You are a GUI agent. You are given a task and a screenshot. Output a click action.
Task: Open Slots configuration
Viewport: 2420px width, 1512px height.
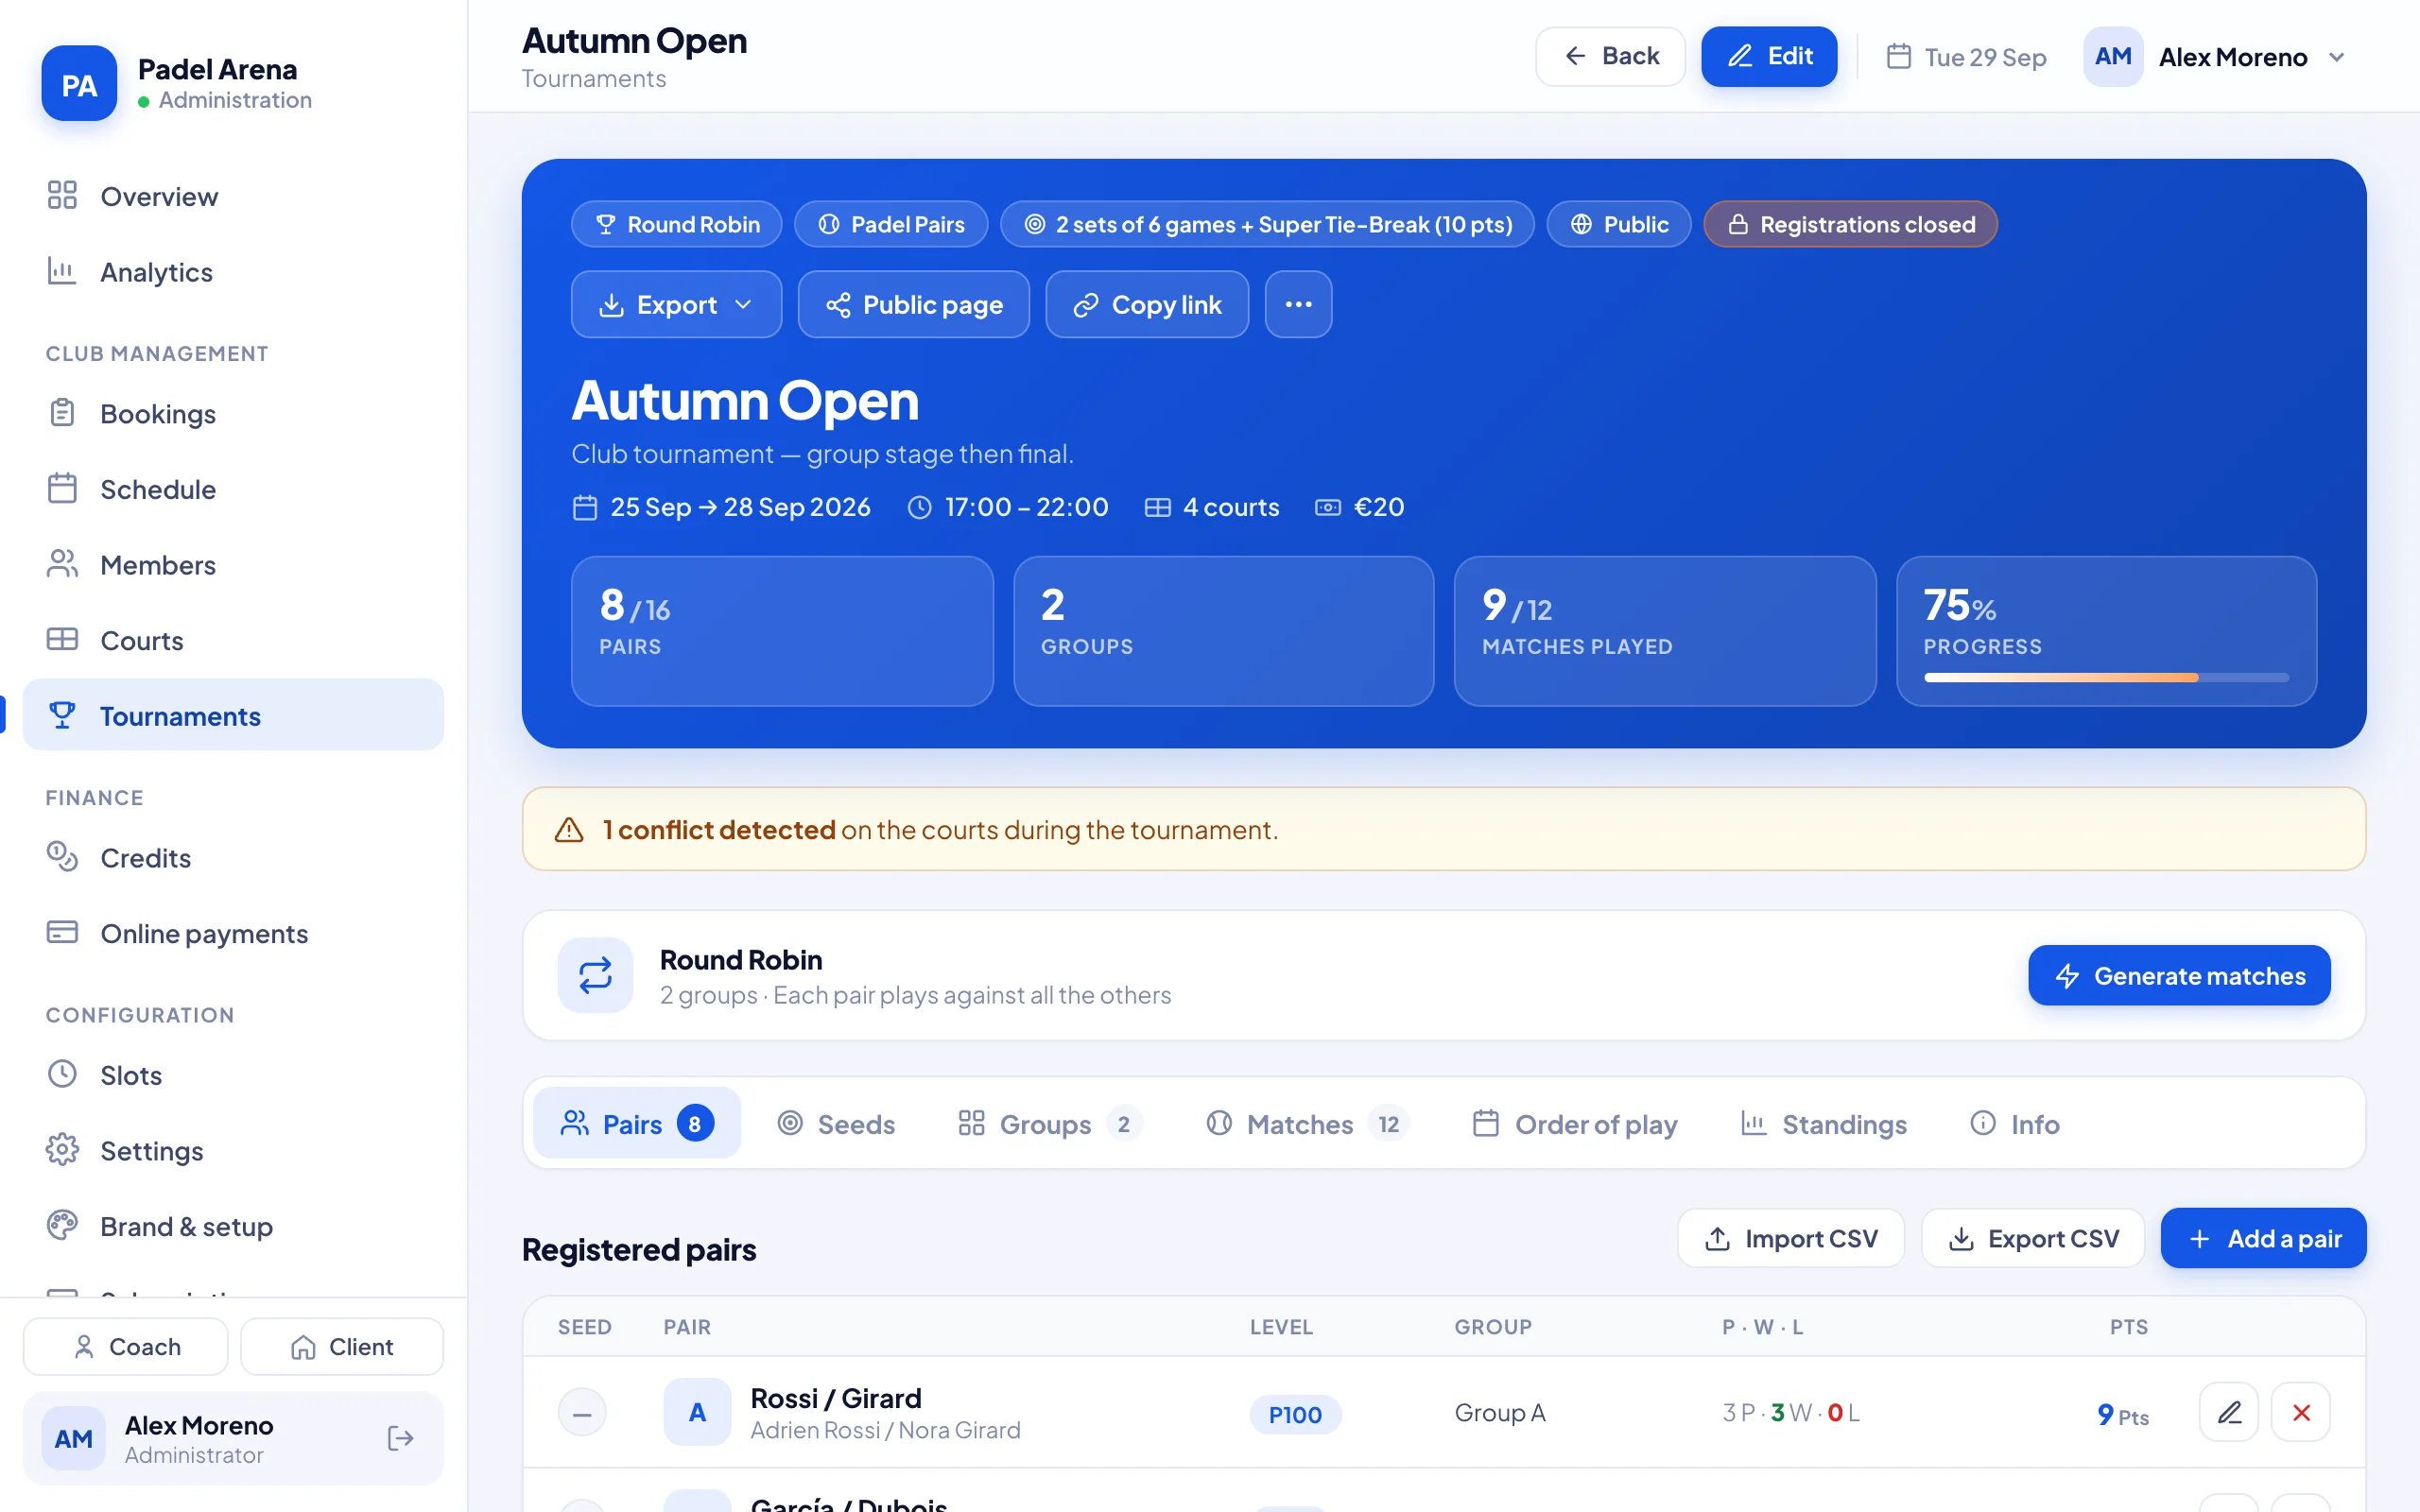[233, 1074]
